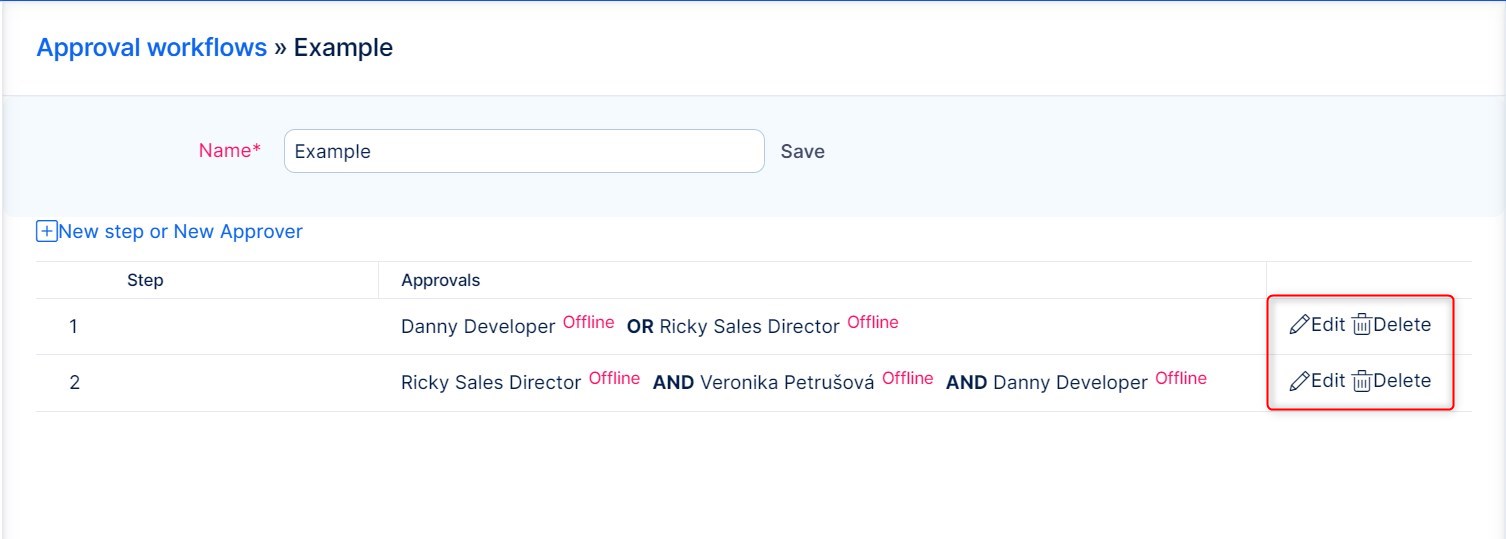Click the Approvals column header

(440, 280)
